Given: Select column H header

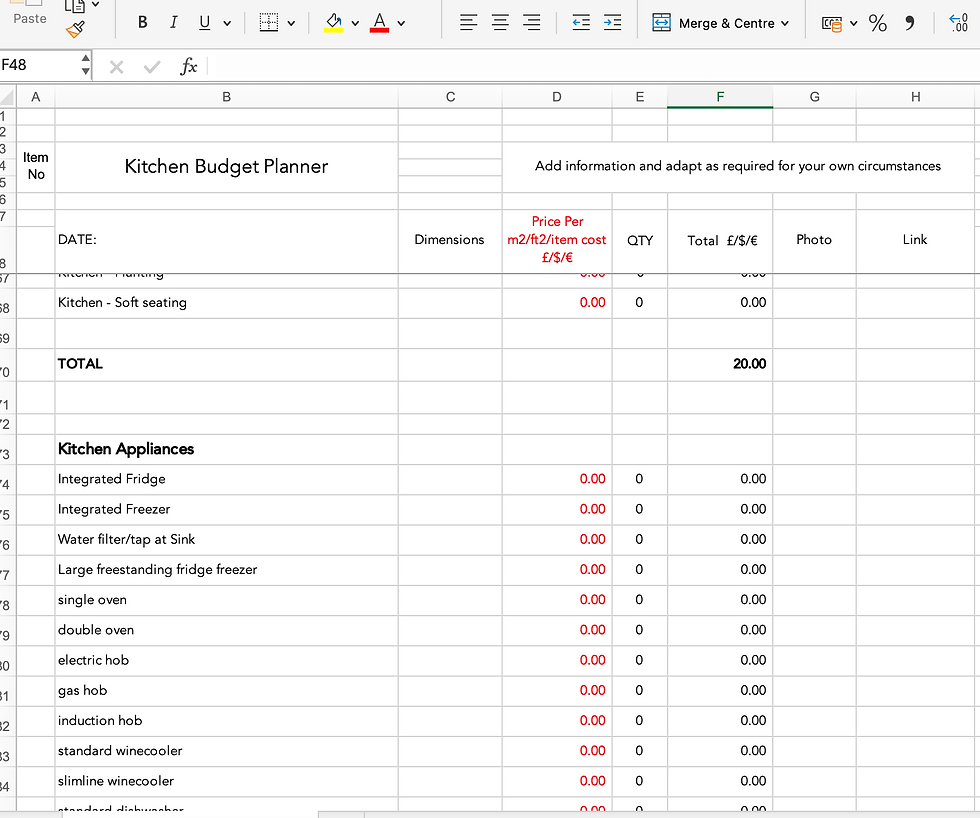Looking at the screenshot, I should pyautogui.click(x=915, y=97).
